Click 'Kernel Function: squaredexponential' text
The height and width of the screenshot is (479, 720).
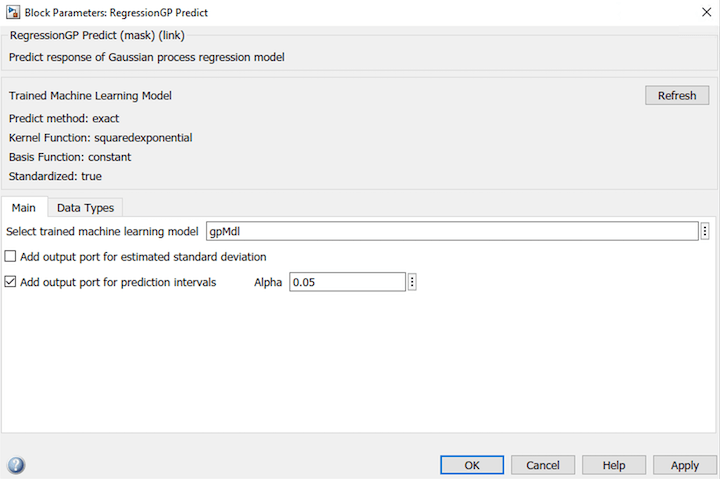(101, 138)
